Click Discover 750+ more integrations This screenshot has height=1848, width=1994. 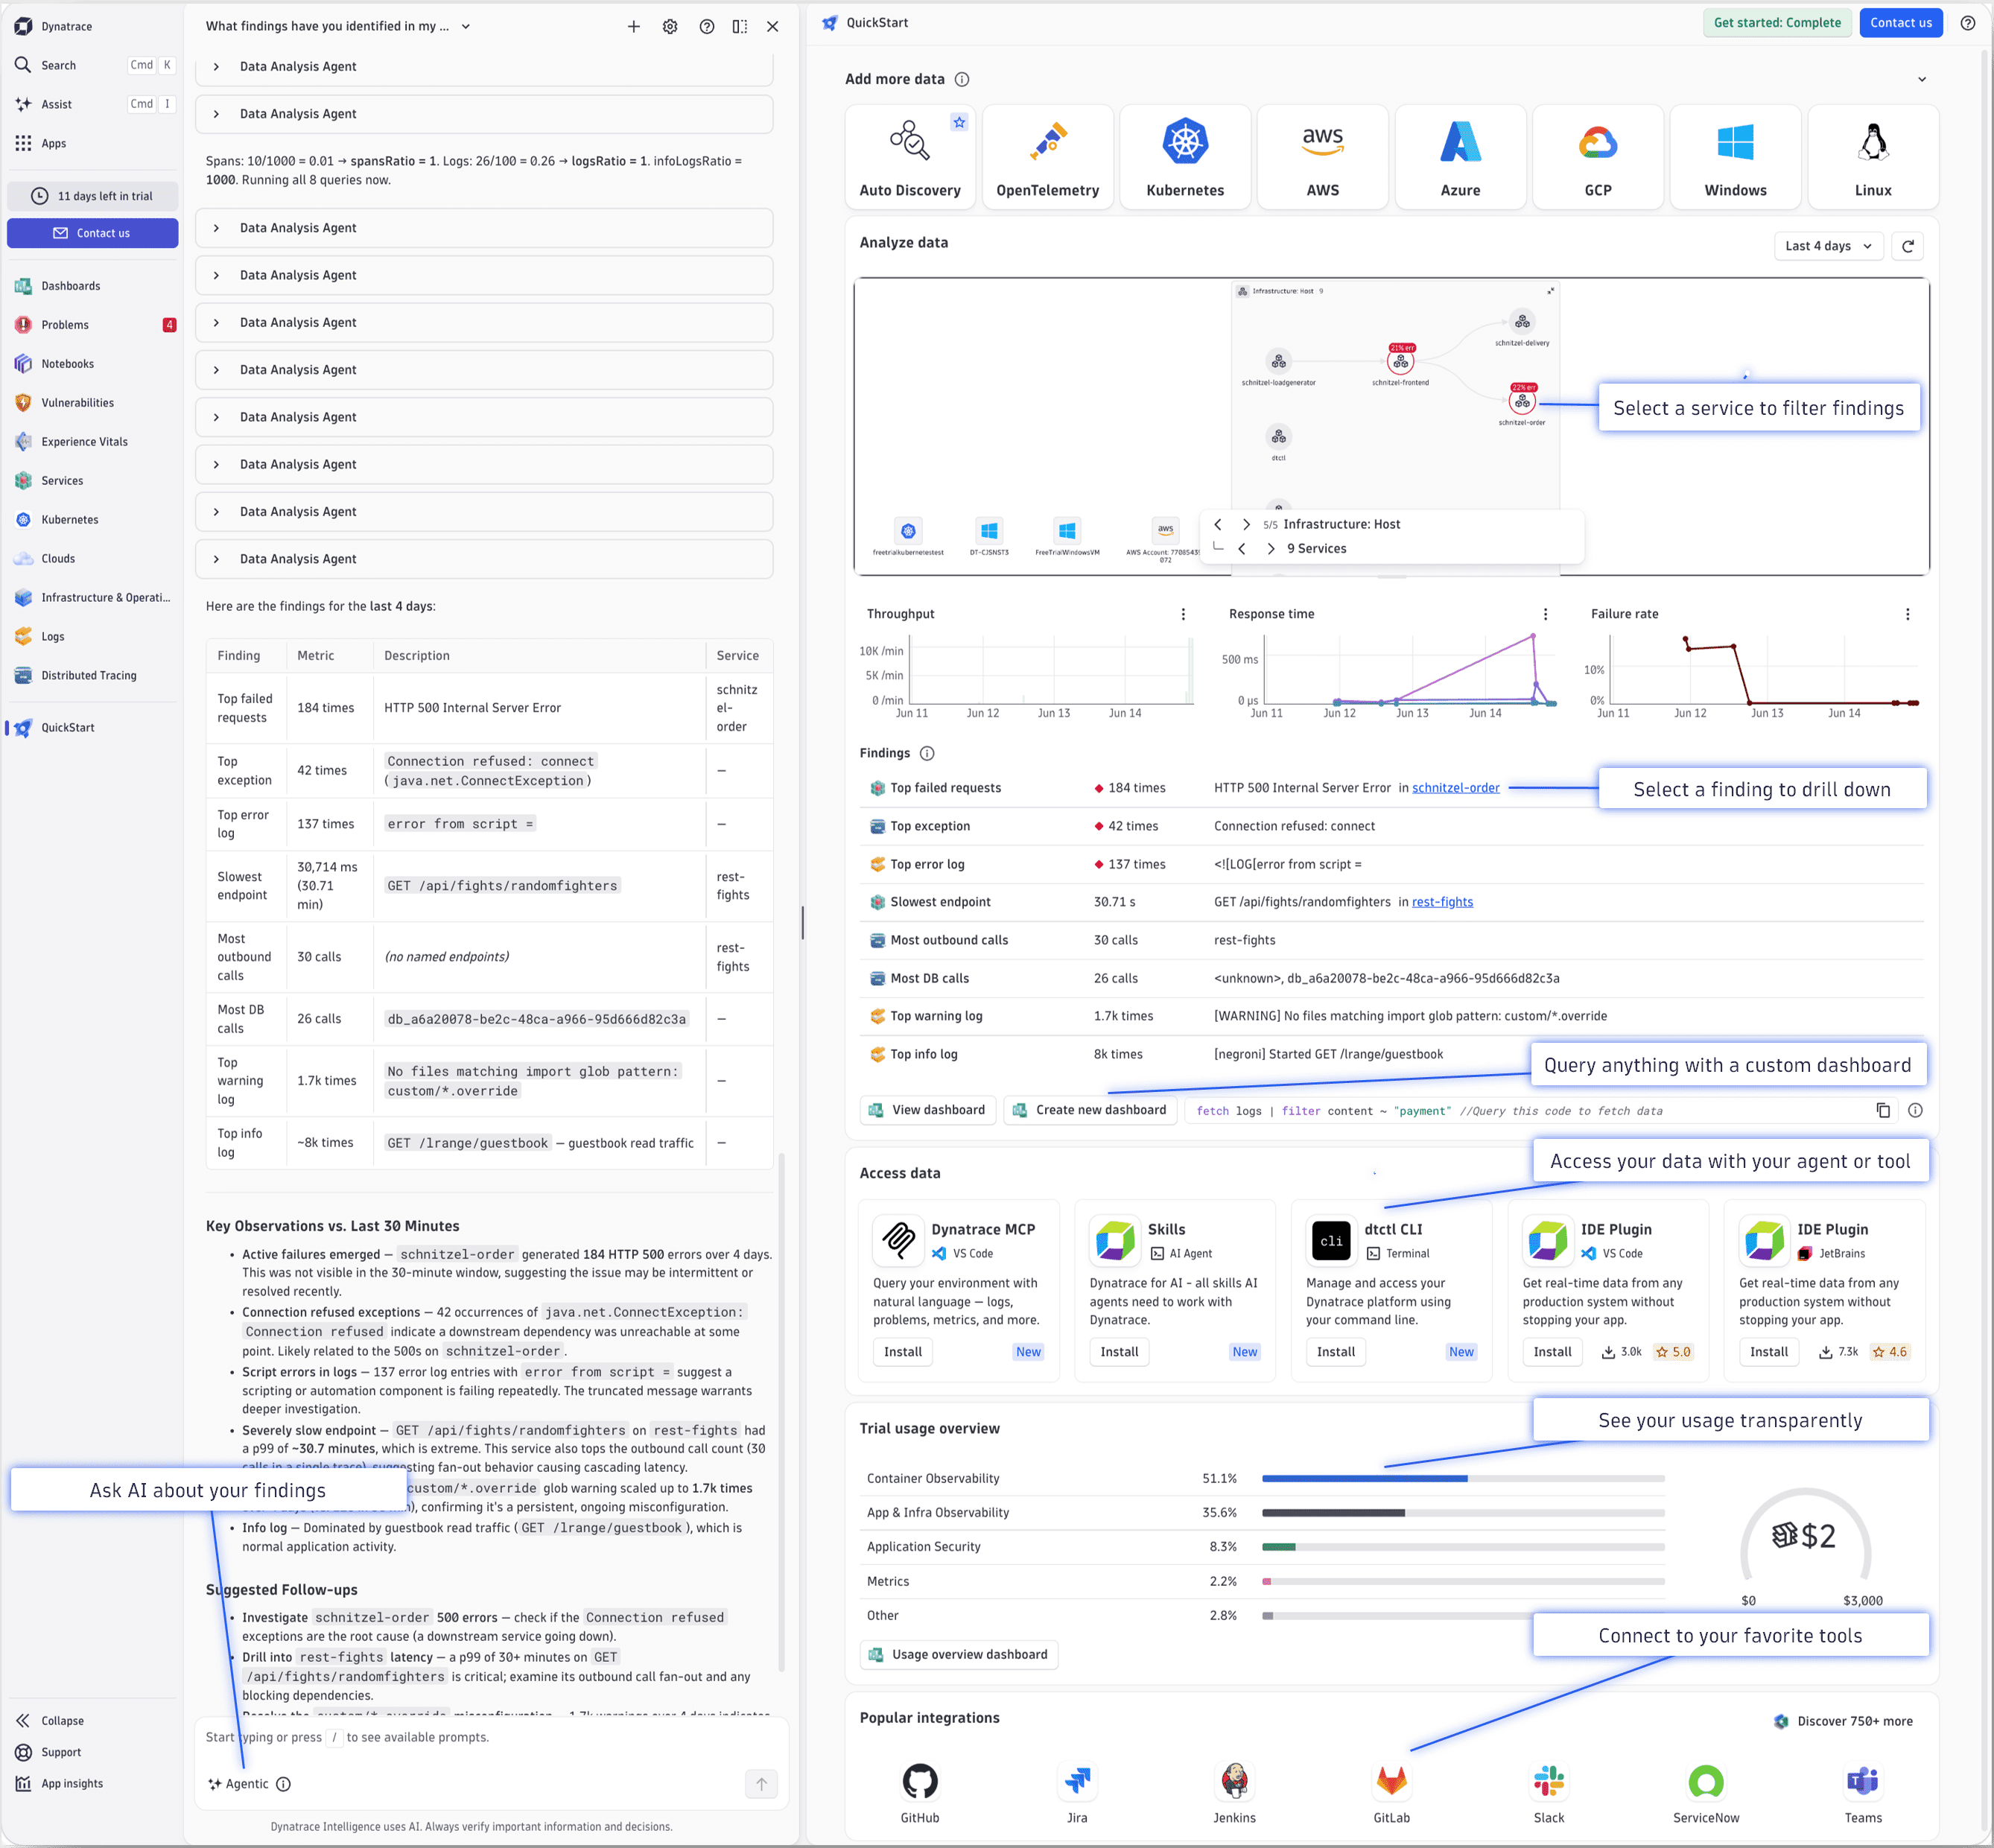pyautogui.click(x=1843, y=1721)
